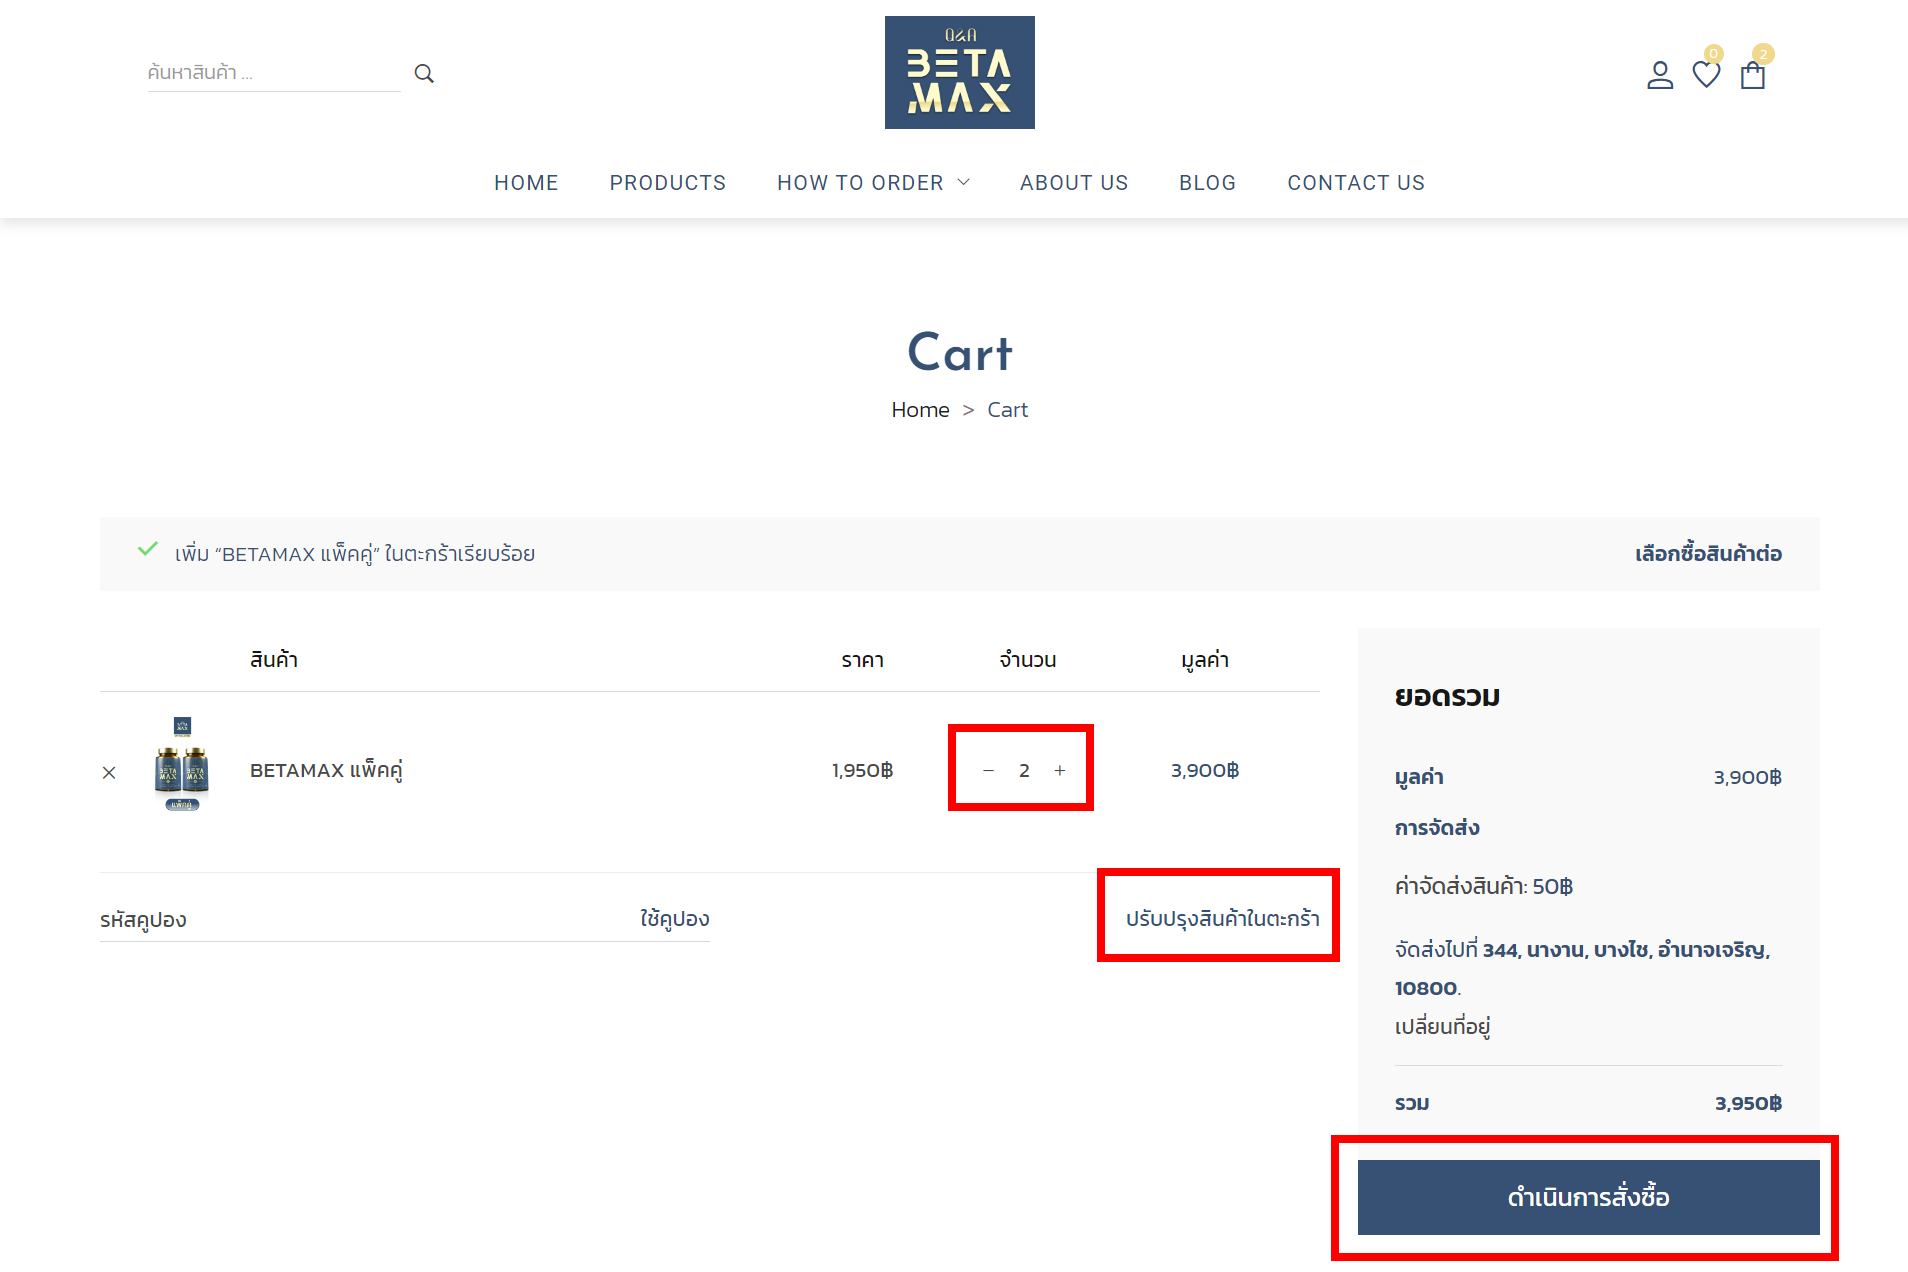The width and height of the screenshot is (1908, 1272).
Task: Click the search magnifier icon
Action: (x=424, y=73)
